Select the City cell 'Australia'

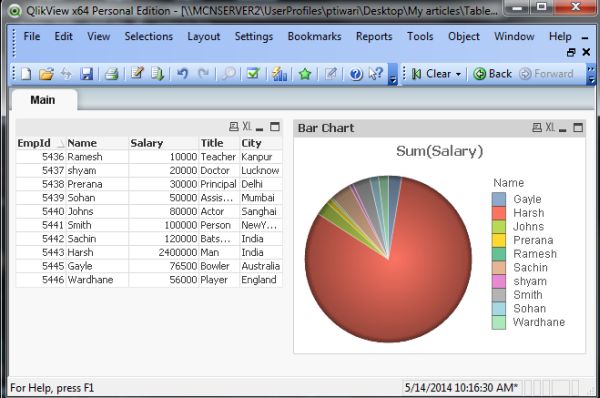pos(261,266)
